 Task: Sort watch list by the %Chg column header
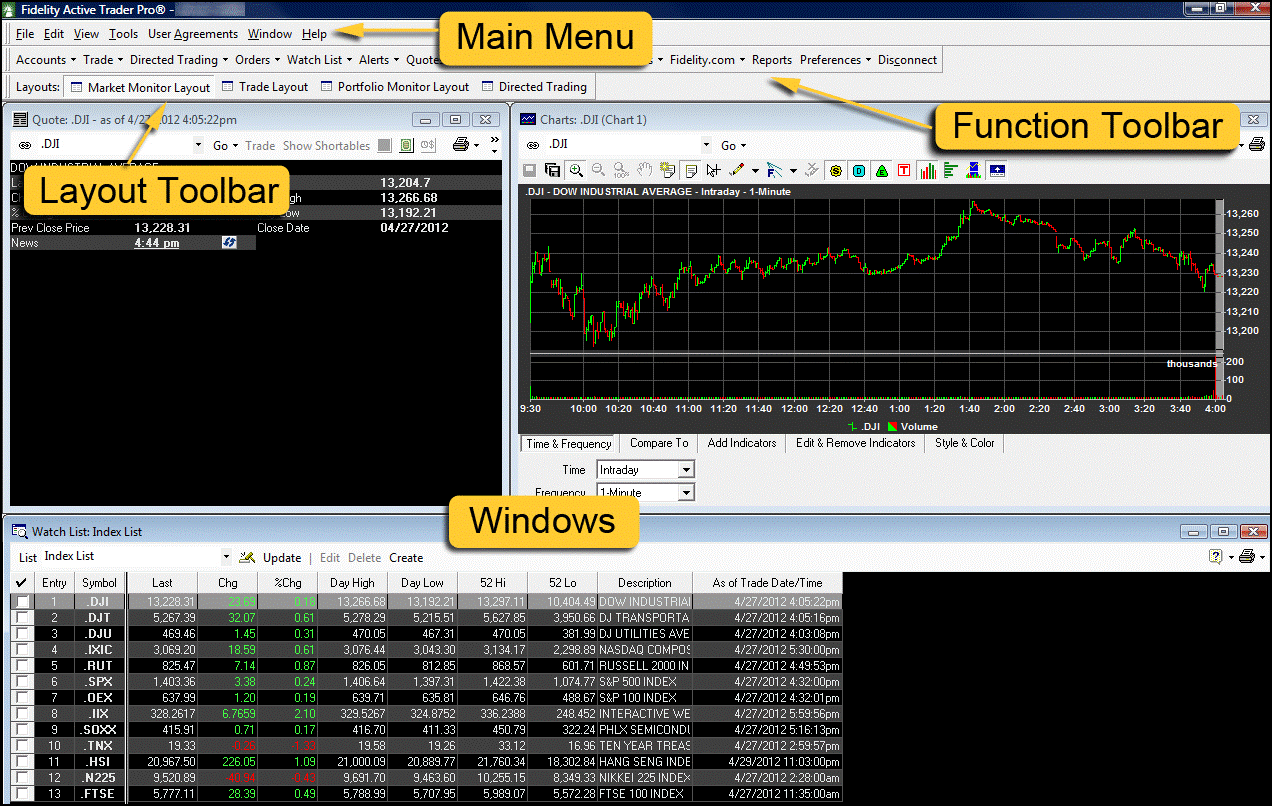coord(287,583)
